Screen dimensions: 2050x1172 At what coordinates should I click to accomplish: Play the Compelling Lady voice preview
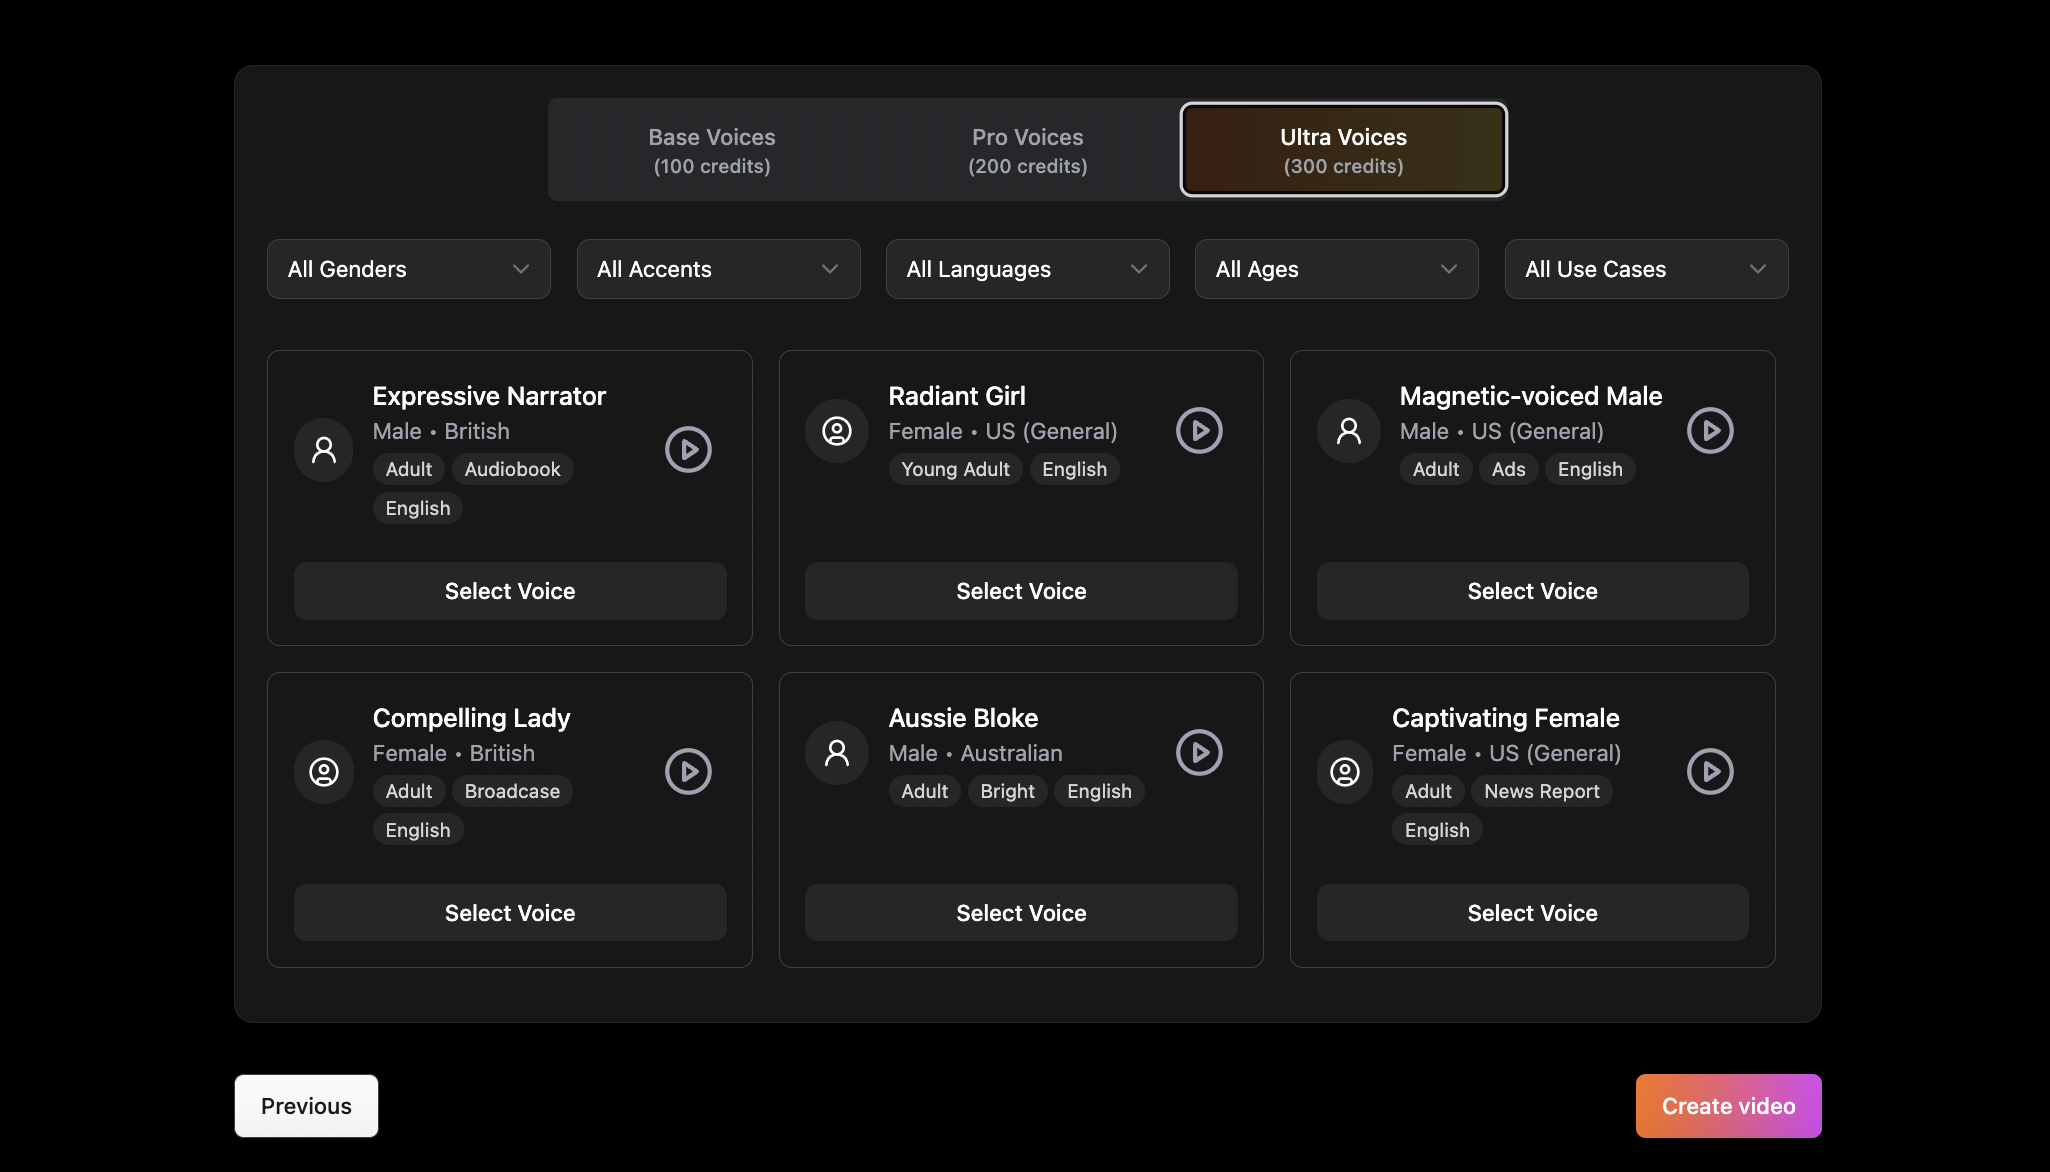click(x=688, y=771)
